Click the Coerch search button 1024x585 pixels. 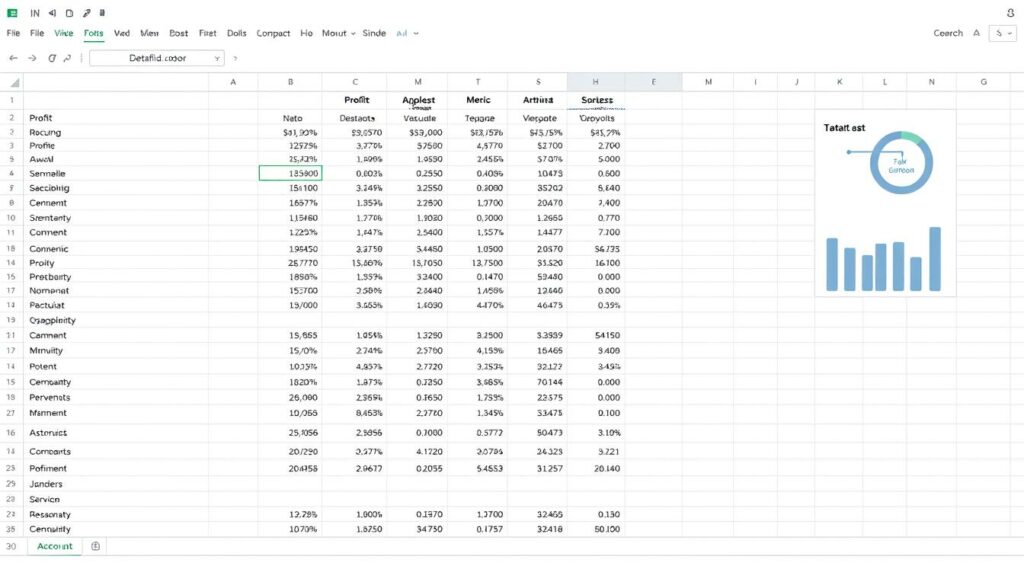(x=948, y=33)
